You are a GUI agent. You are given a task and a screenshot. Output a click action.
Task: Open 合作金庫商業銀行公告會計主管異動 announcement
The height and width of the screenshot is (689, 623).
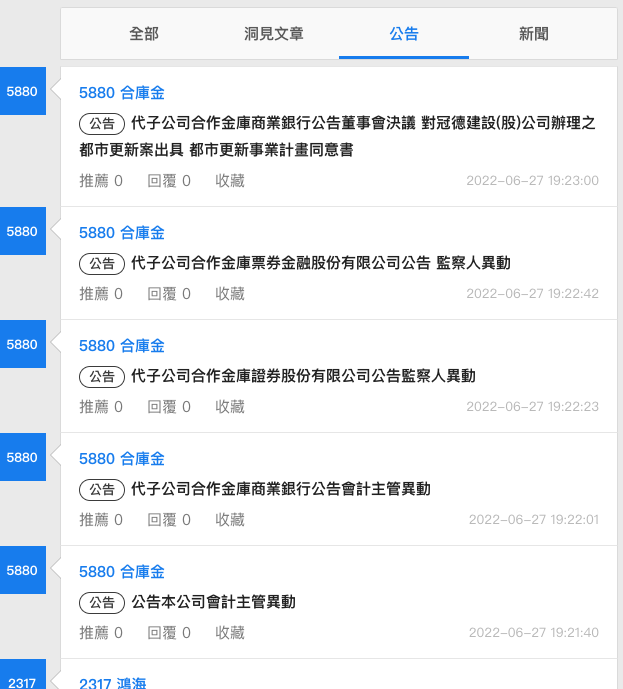point(281,489)
